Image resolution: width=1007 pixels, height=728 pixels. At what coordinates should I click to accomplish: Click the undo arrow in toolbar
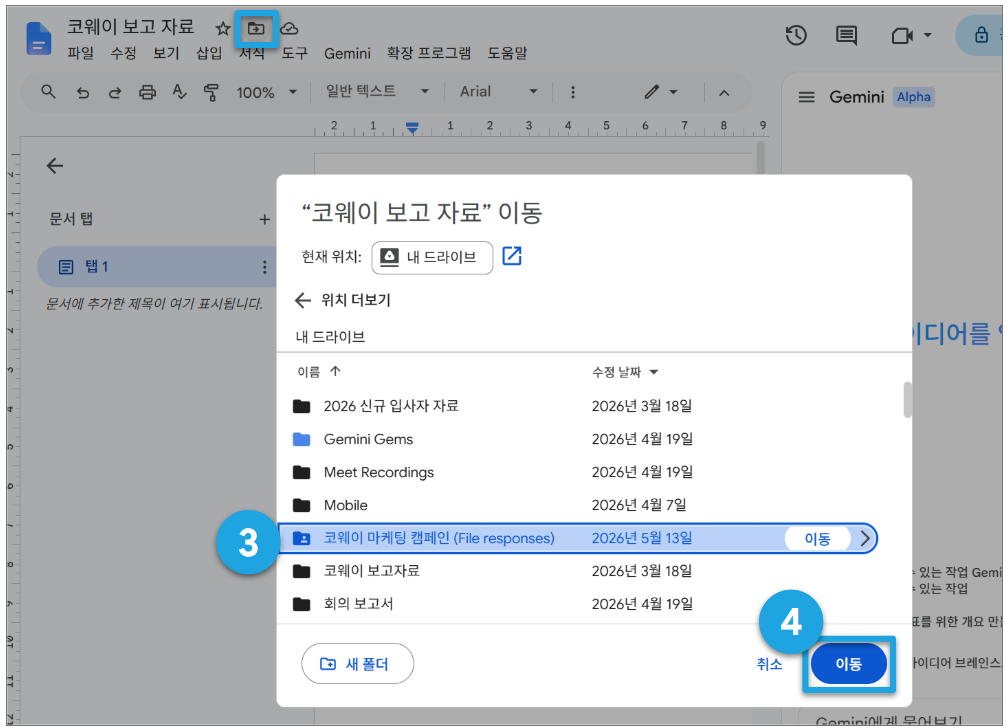83,93
